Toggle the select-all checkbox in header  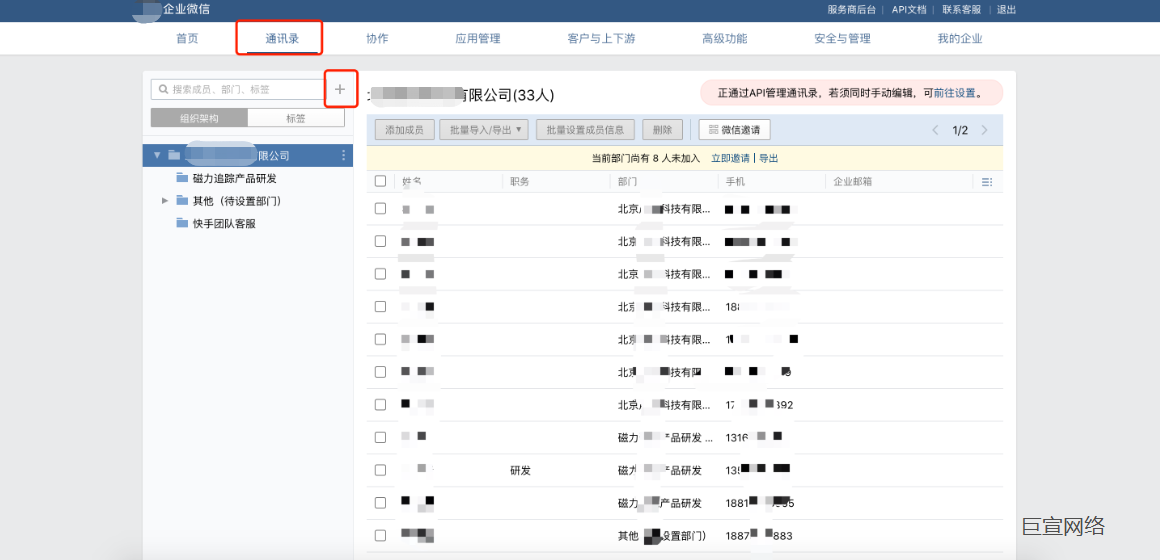[380, 182]
